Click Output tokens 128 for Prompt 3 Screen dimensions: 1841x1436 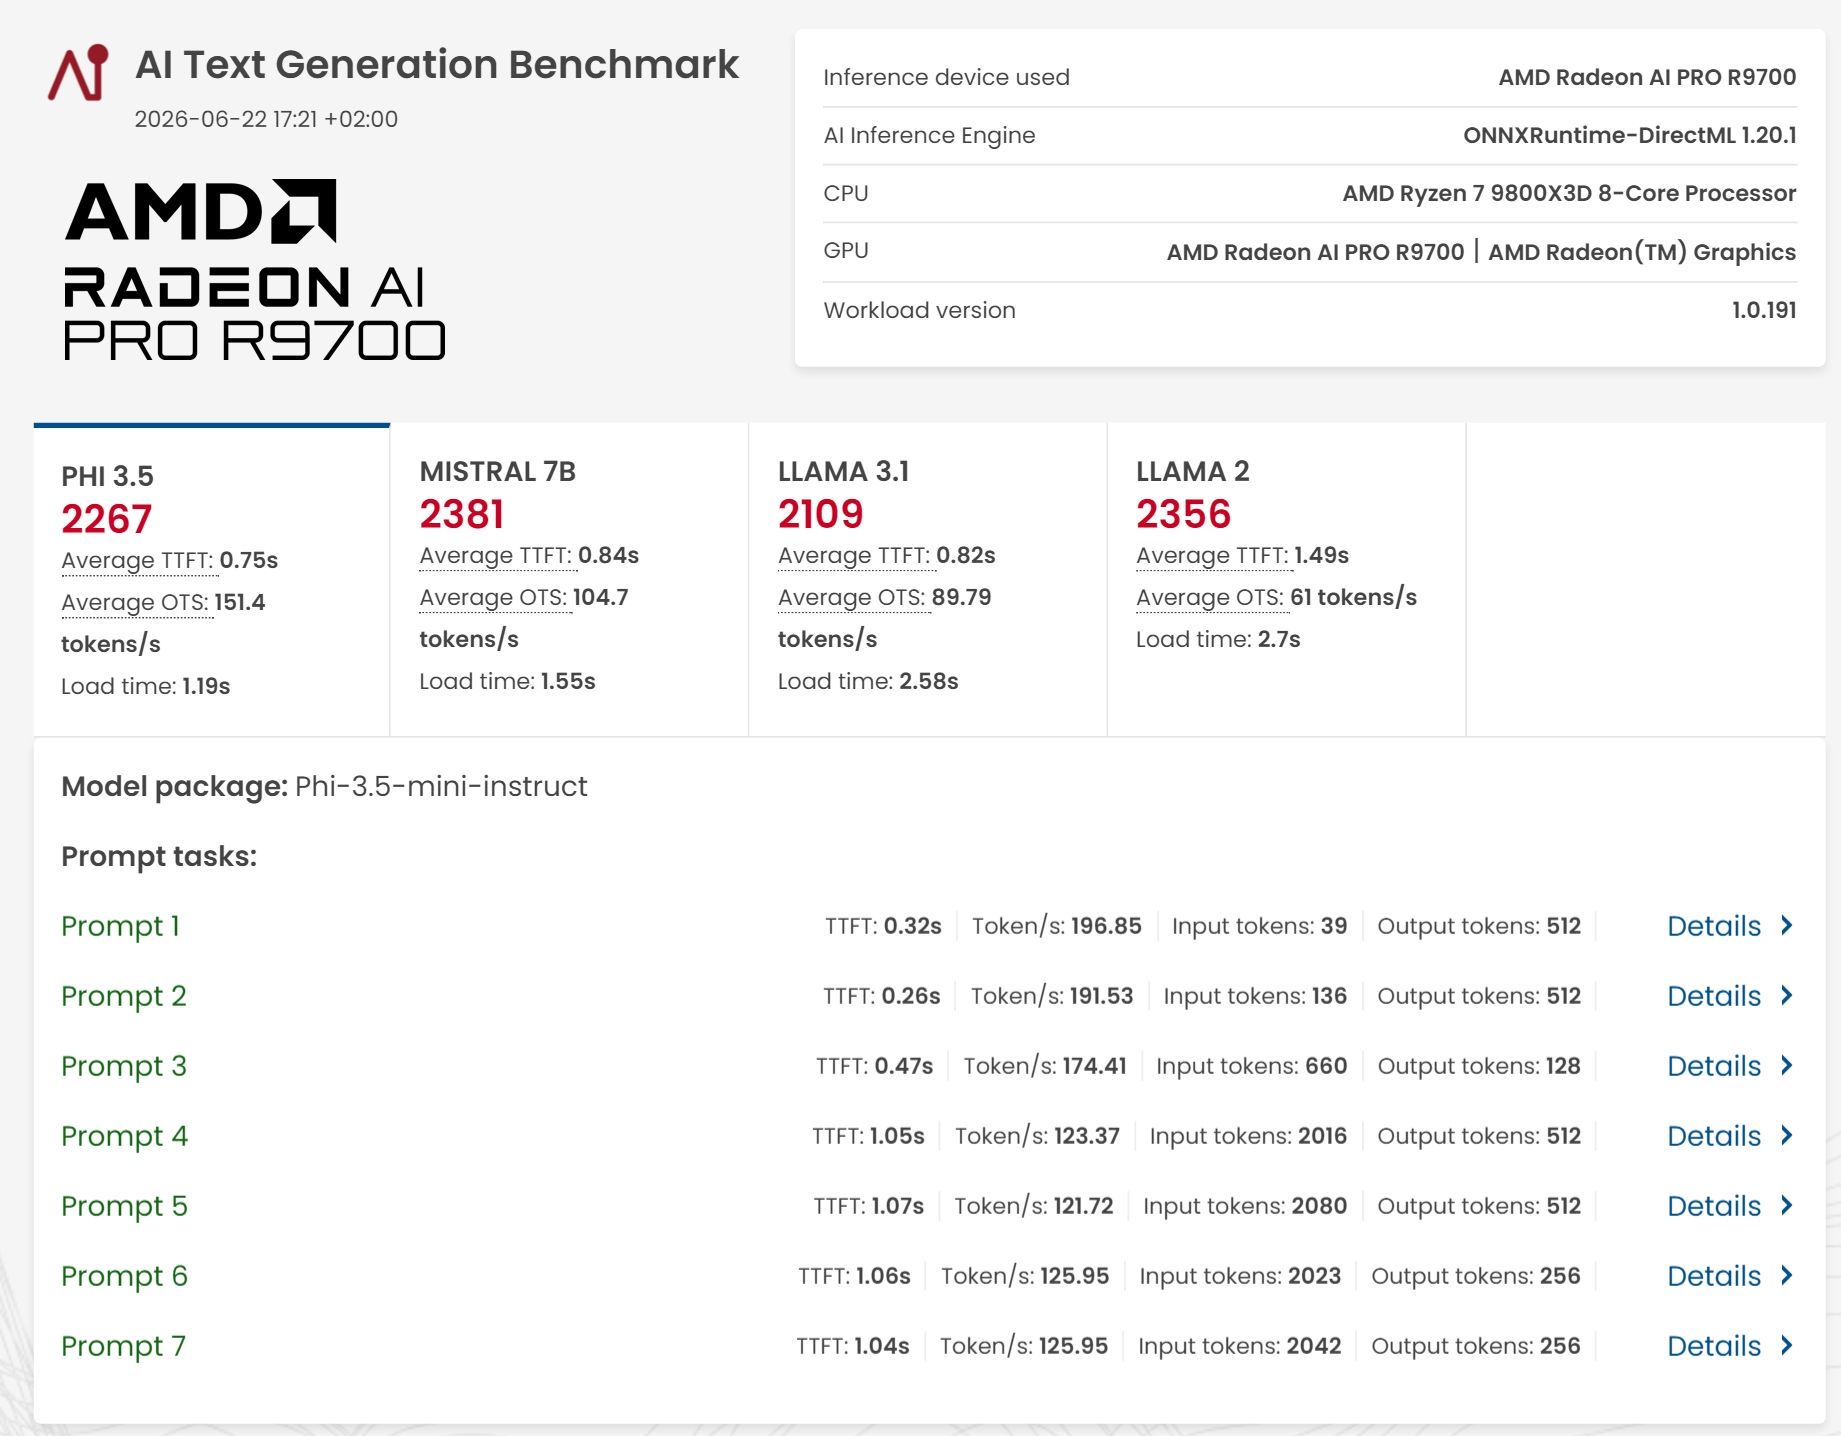pyautogui.click(x=1479, y=1066)
